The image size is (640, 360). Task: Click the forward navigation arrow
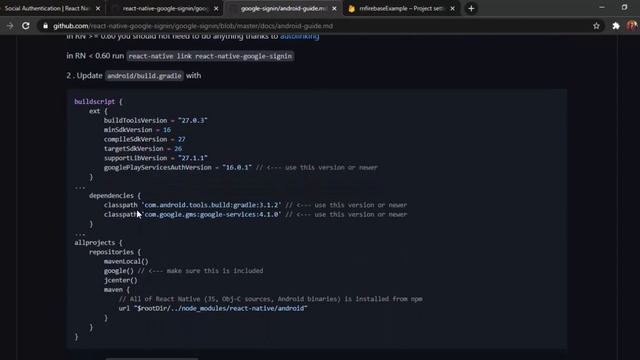coord(9,26)
